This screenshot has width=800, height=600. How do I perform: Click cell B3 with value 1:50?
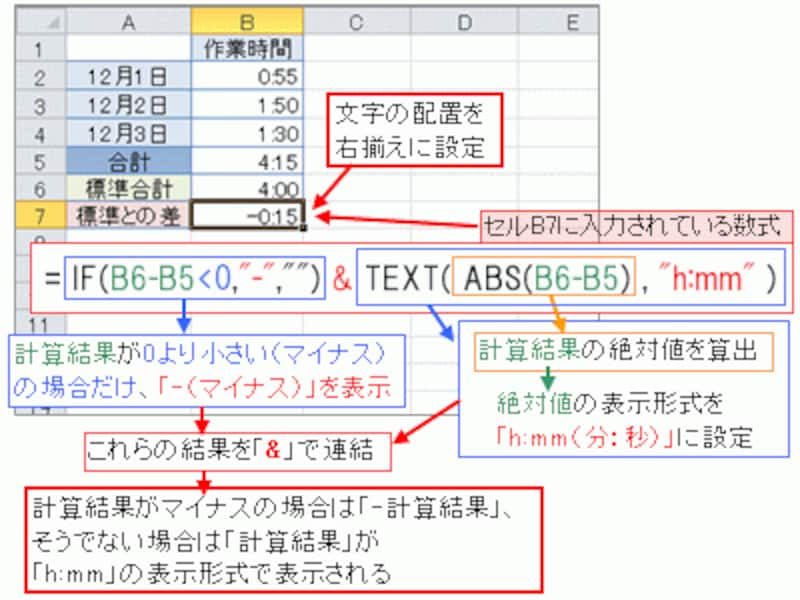(247, 105)
